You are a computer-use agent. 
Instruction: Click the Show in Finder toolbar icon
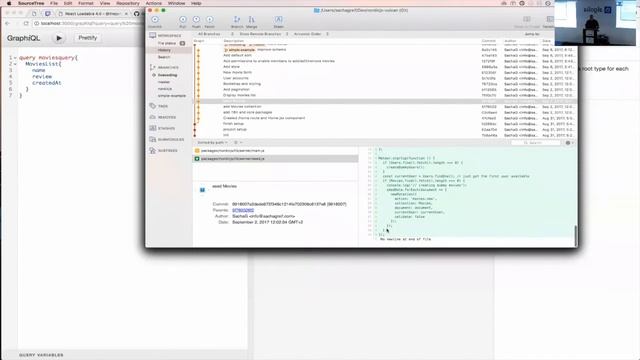click(x=527, y=20)
